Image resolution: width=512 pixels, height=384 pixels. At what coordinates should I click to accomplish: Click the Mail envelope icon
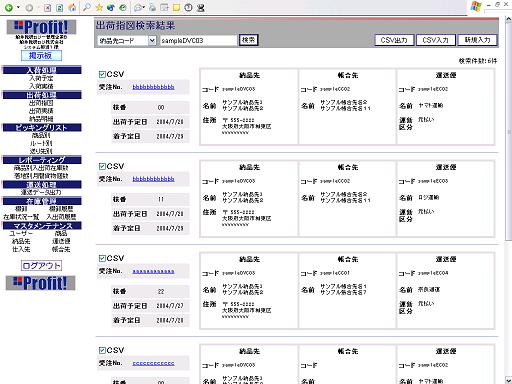point(138,8)
